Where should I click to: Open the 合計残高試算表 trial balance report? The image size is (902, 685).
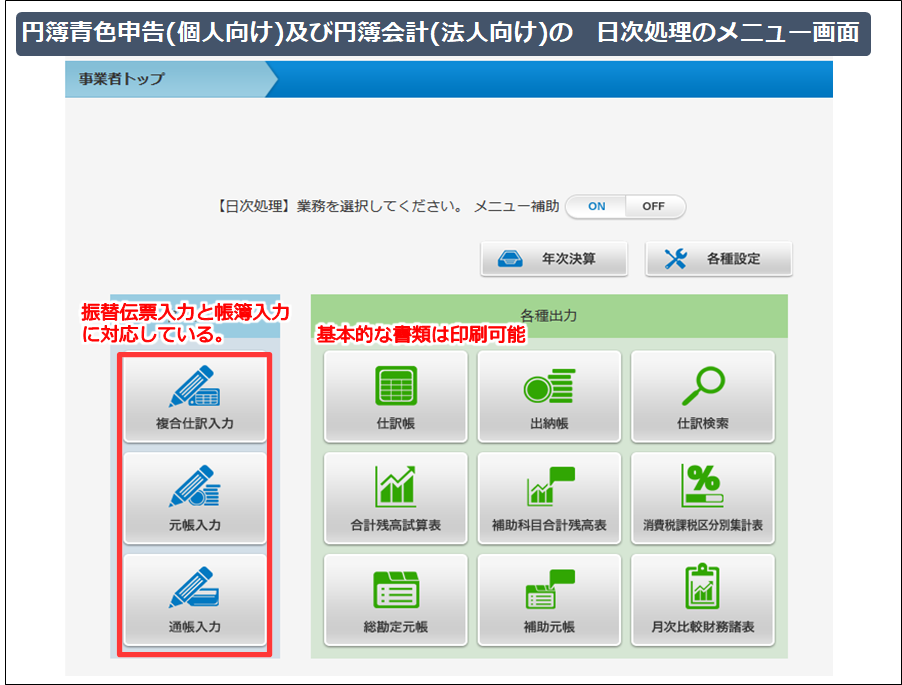(396, 498)
